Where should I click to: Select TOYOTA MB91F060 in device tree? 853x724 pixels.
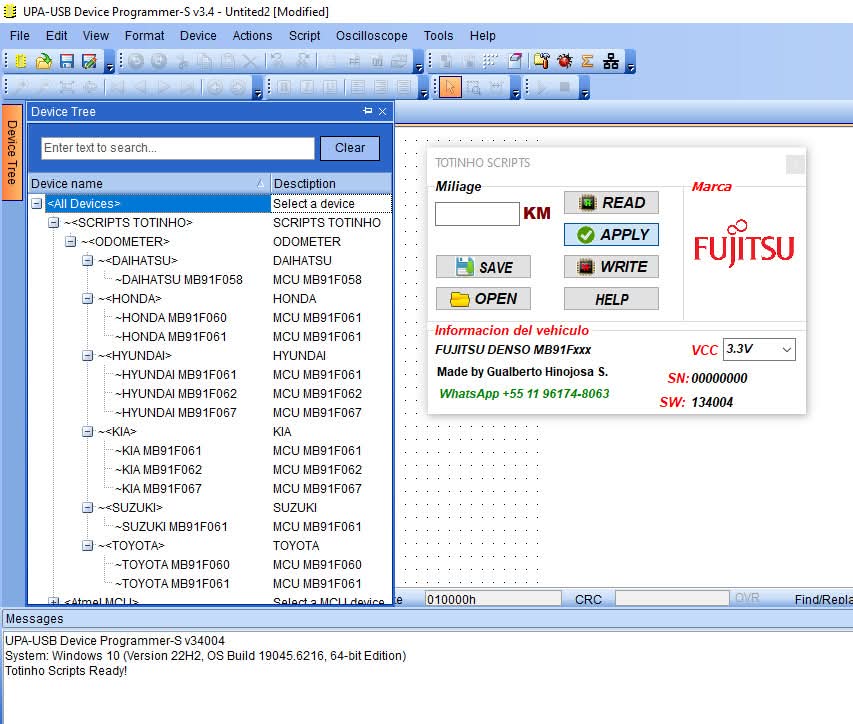pos(176,565)
